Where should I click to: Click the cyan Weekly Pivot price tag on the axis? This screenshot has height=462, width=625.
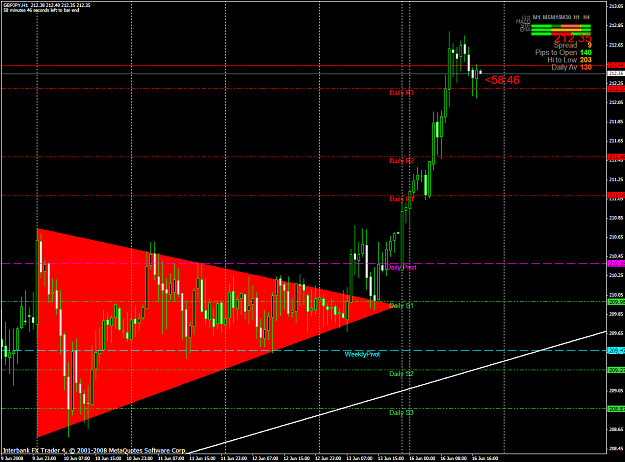616,351
